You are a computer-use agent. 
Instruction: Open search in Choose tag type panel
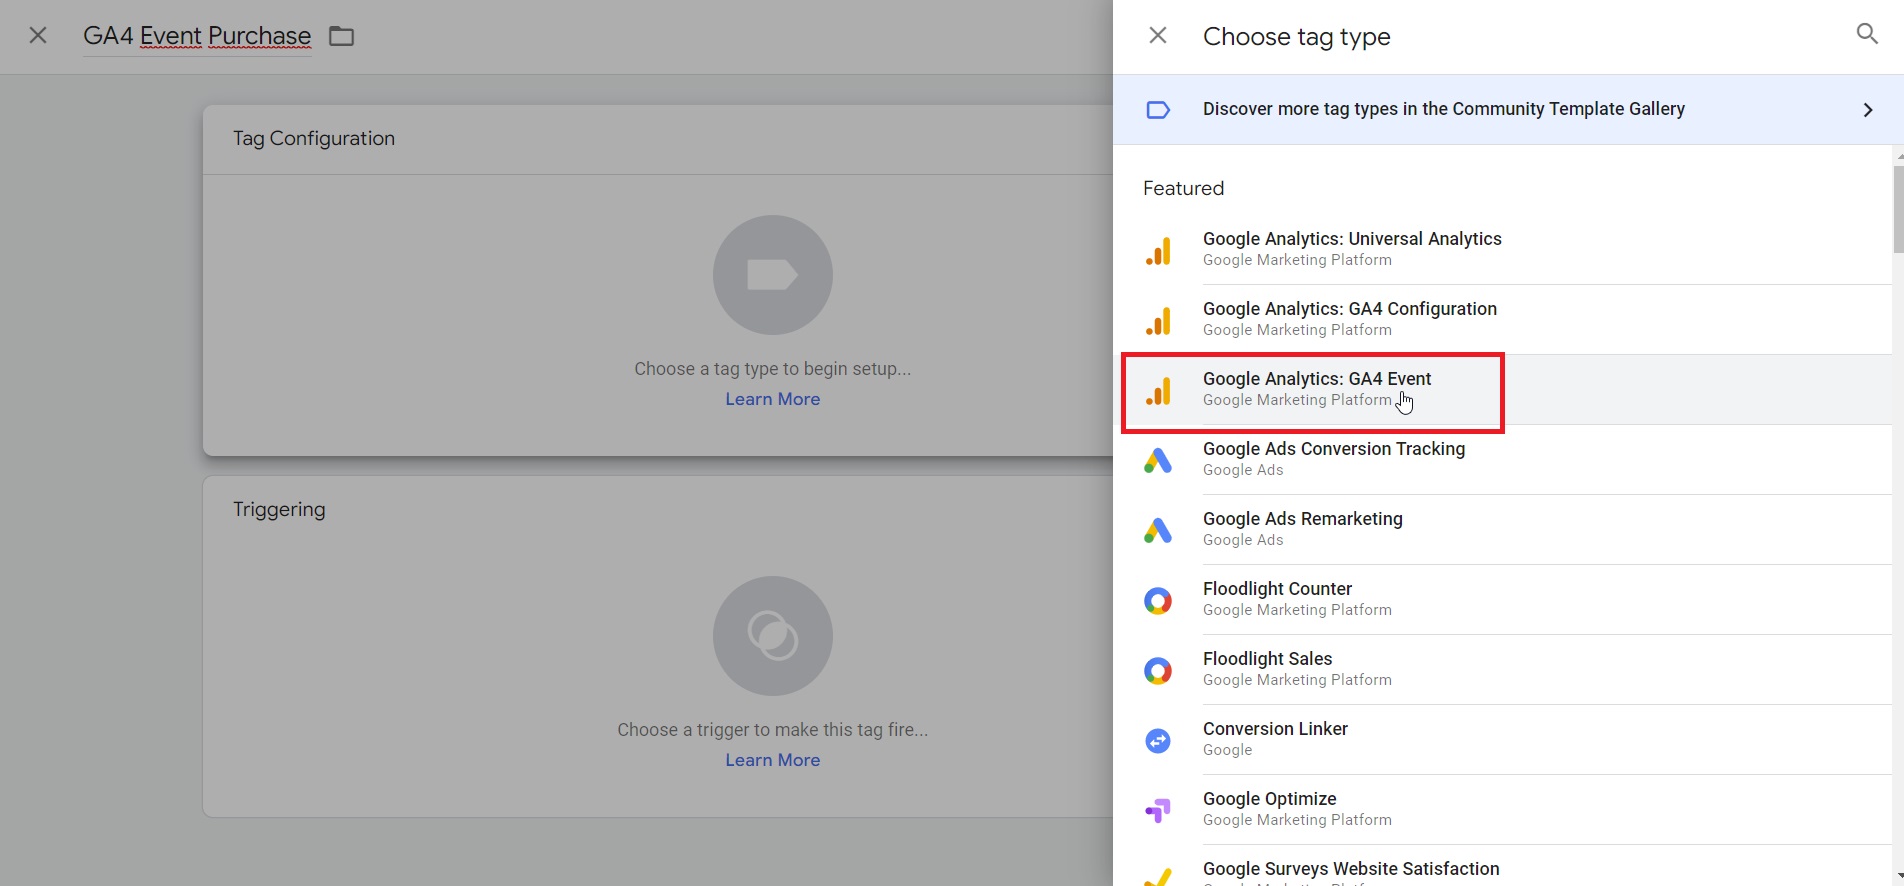point(1867,35)
